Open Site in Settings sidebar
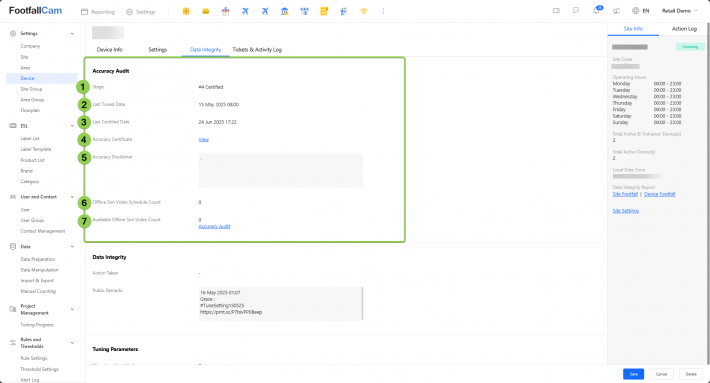710x383 pixels. tap(24, 57)
